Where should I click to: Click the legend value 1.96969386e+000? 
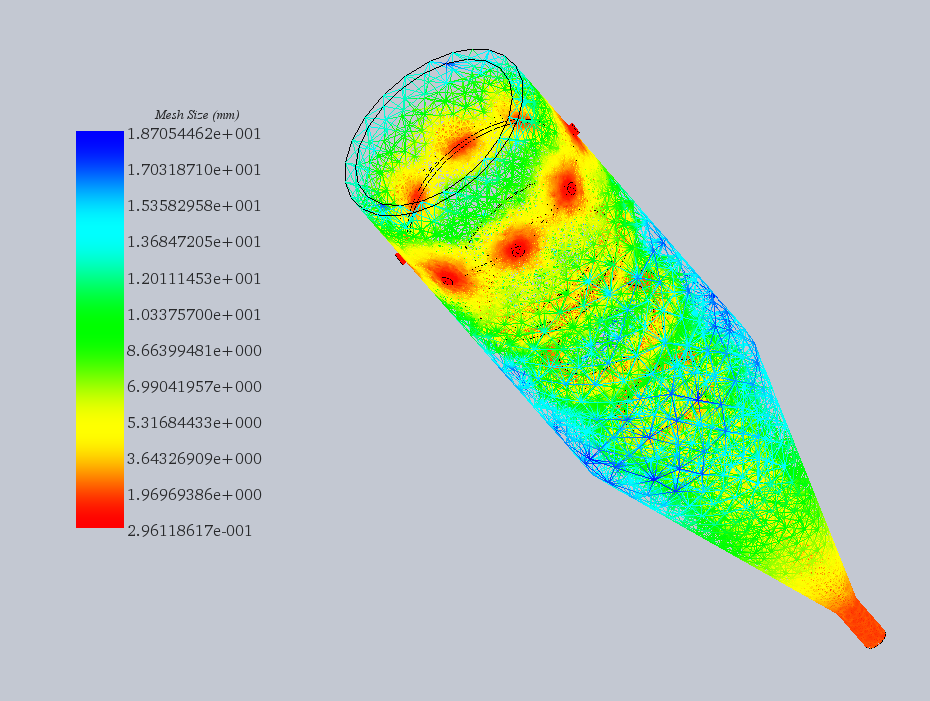(194, 495)
